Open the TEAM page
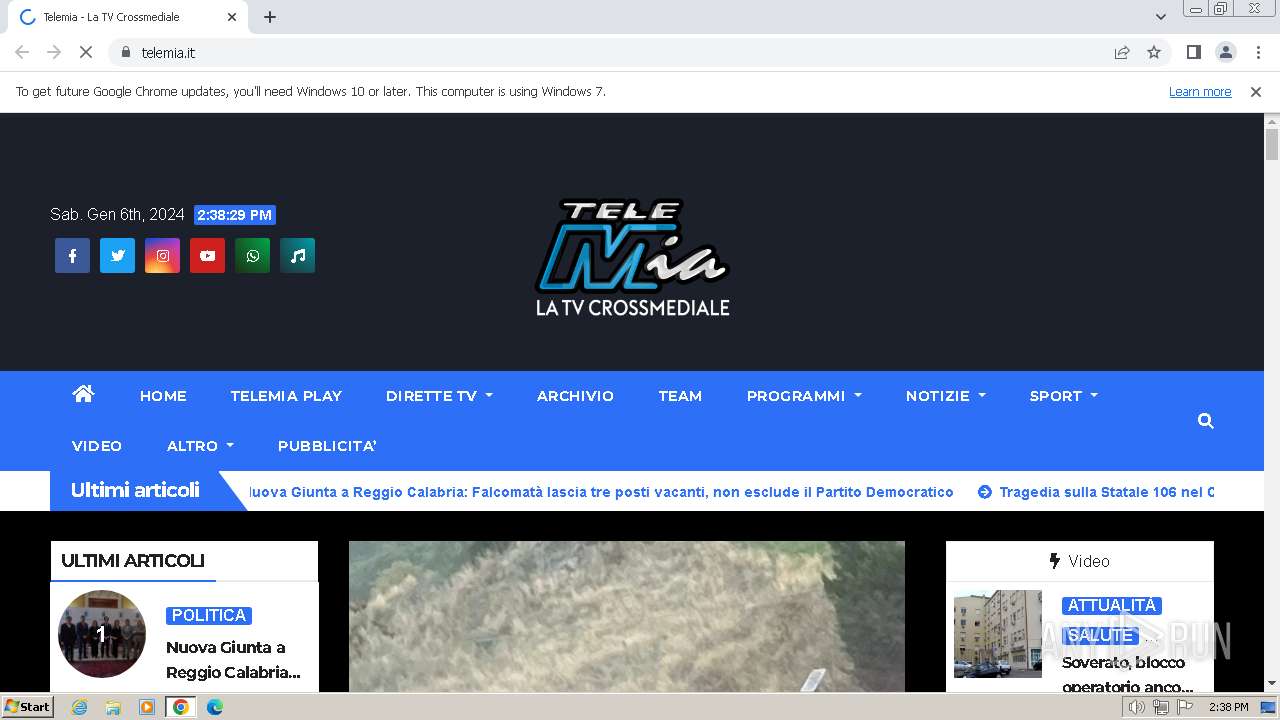The image size is (1280, 720). pyautogui.click(x=680, y=396)
